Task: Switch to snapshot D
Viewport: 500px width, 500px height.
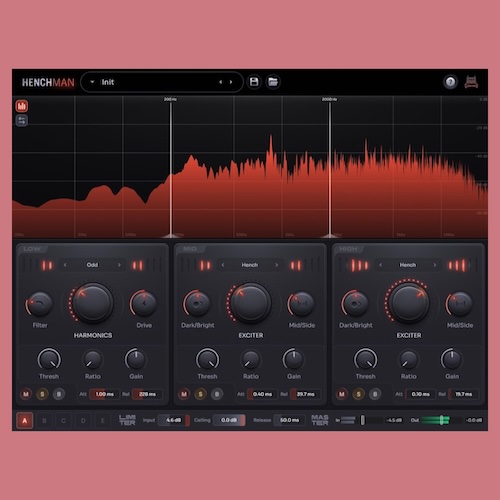Action: tap(83, 421)
